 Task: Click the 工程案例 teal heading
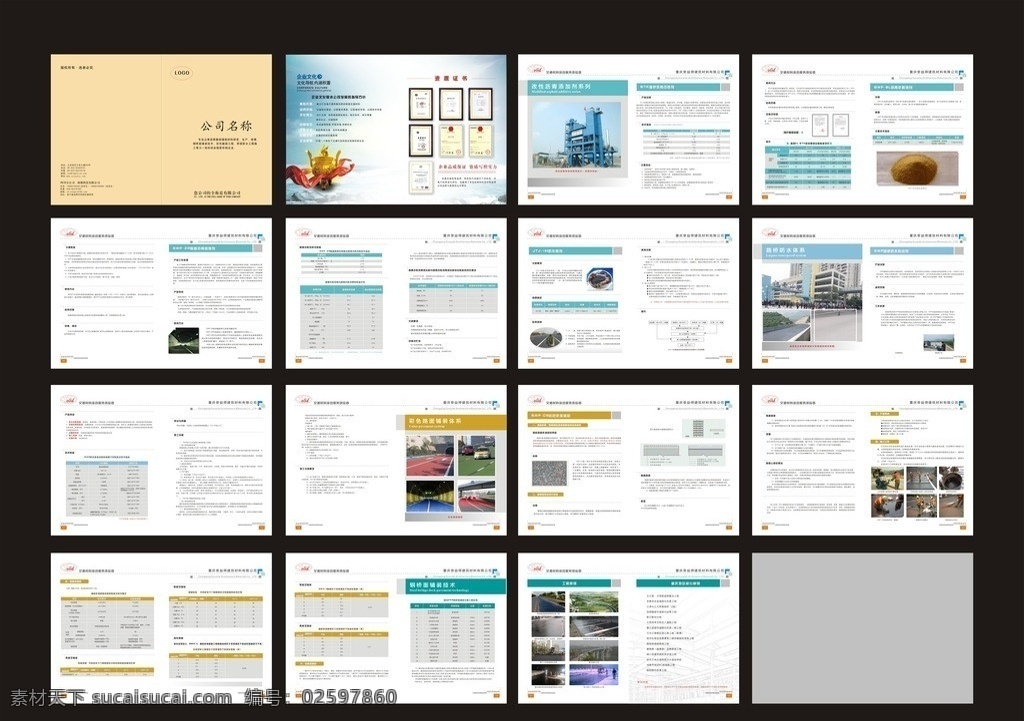569,583
